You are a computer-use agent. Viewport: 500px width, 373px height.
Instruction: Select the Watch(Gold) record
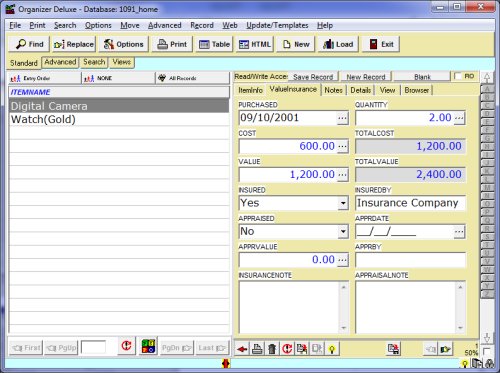pos(119,119)
